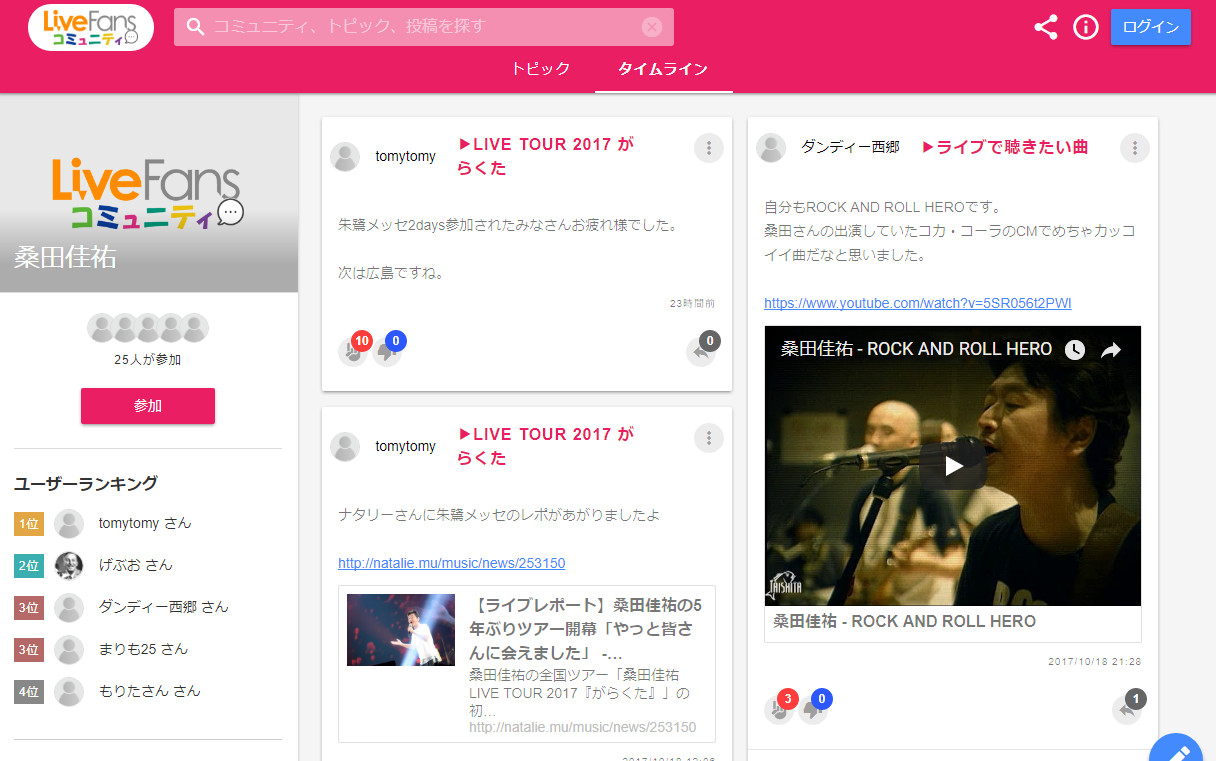Click もりたさん's avatar in user ranking

pos(69,691)
